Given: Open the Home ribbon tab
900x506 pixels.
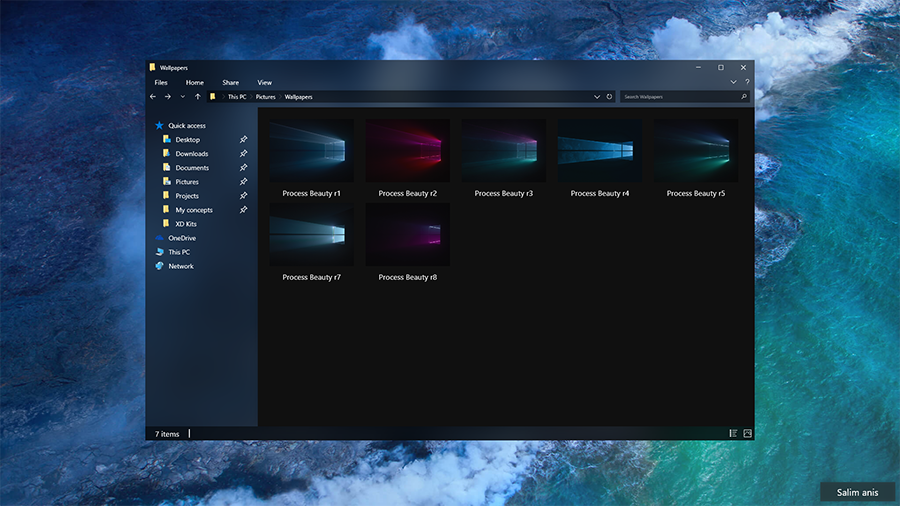Looking at the screenshot, I should click(194, 83).
